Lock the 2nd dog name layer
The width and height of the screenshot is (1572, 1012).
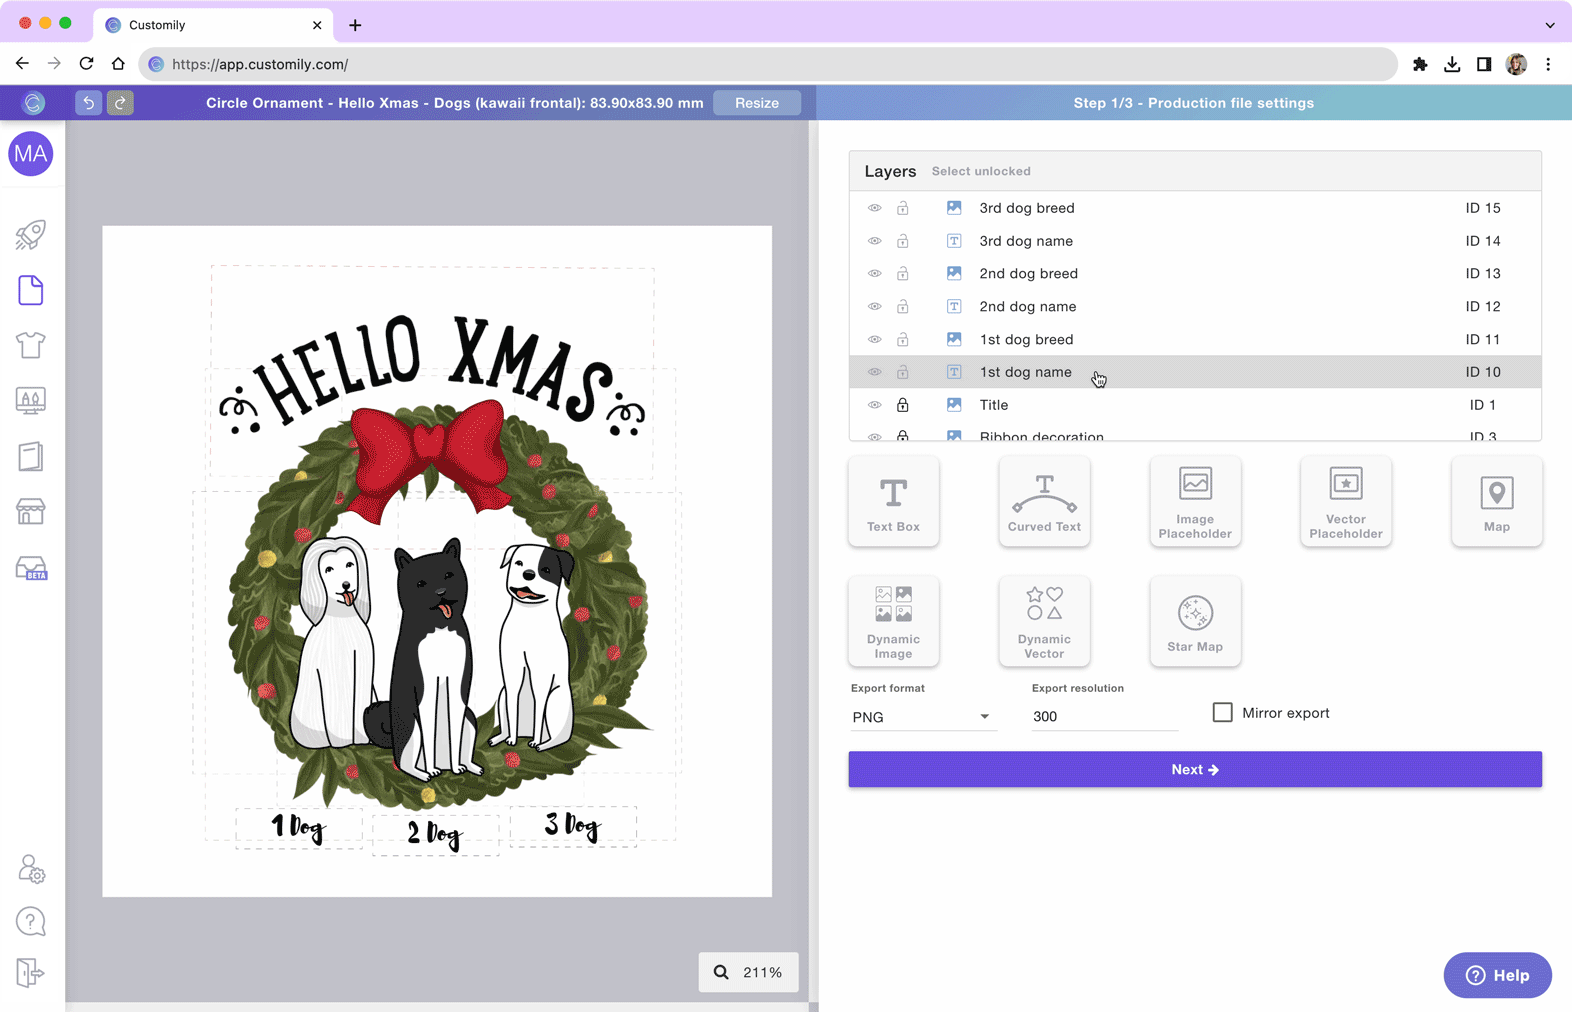coord(903,306)
